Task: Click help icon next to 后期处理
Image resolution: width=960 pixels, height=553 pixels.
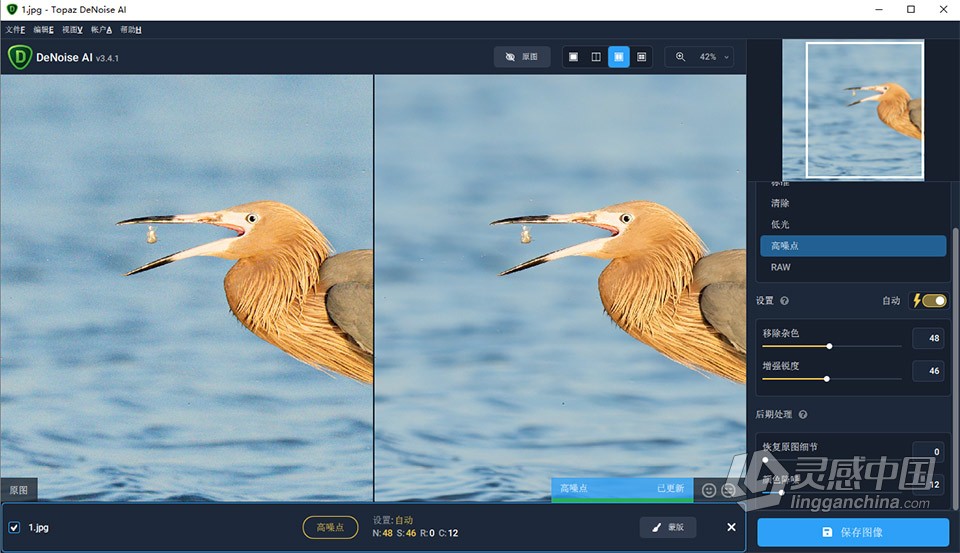Action: pyautogui.click(x=803, y=415)
